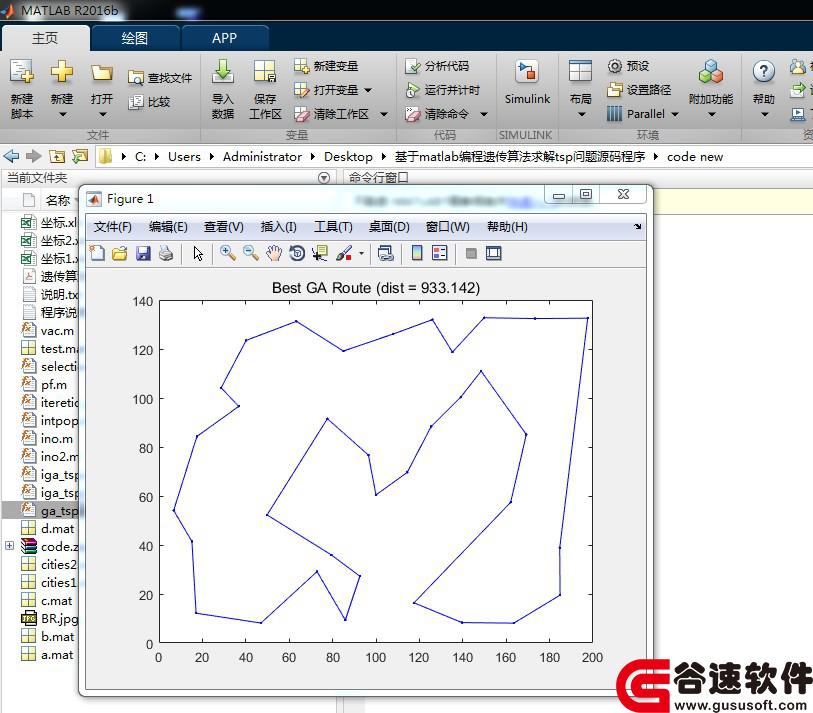
Task: Activate the Edit Plot arrow tool
Action: 198,254
